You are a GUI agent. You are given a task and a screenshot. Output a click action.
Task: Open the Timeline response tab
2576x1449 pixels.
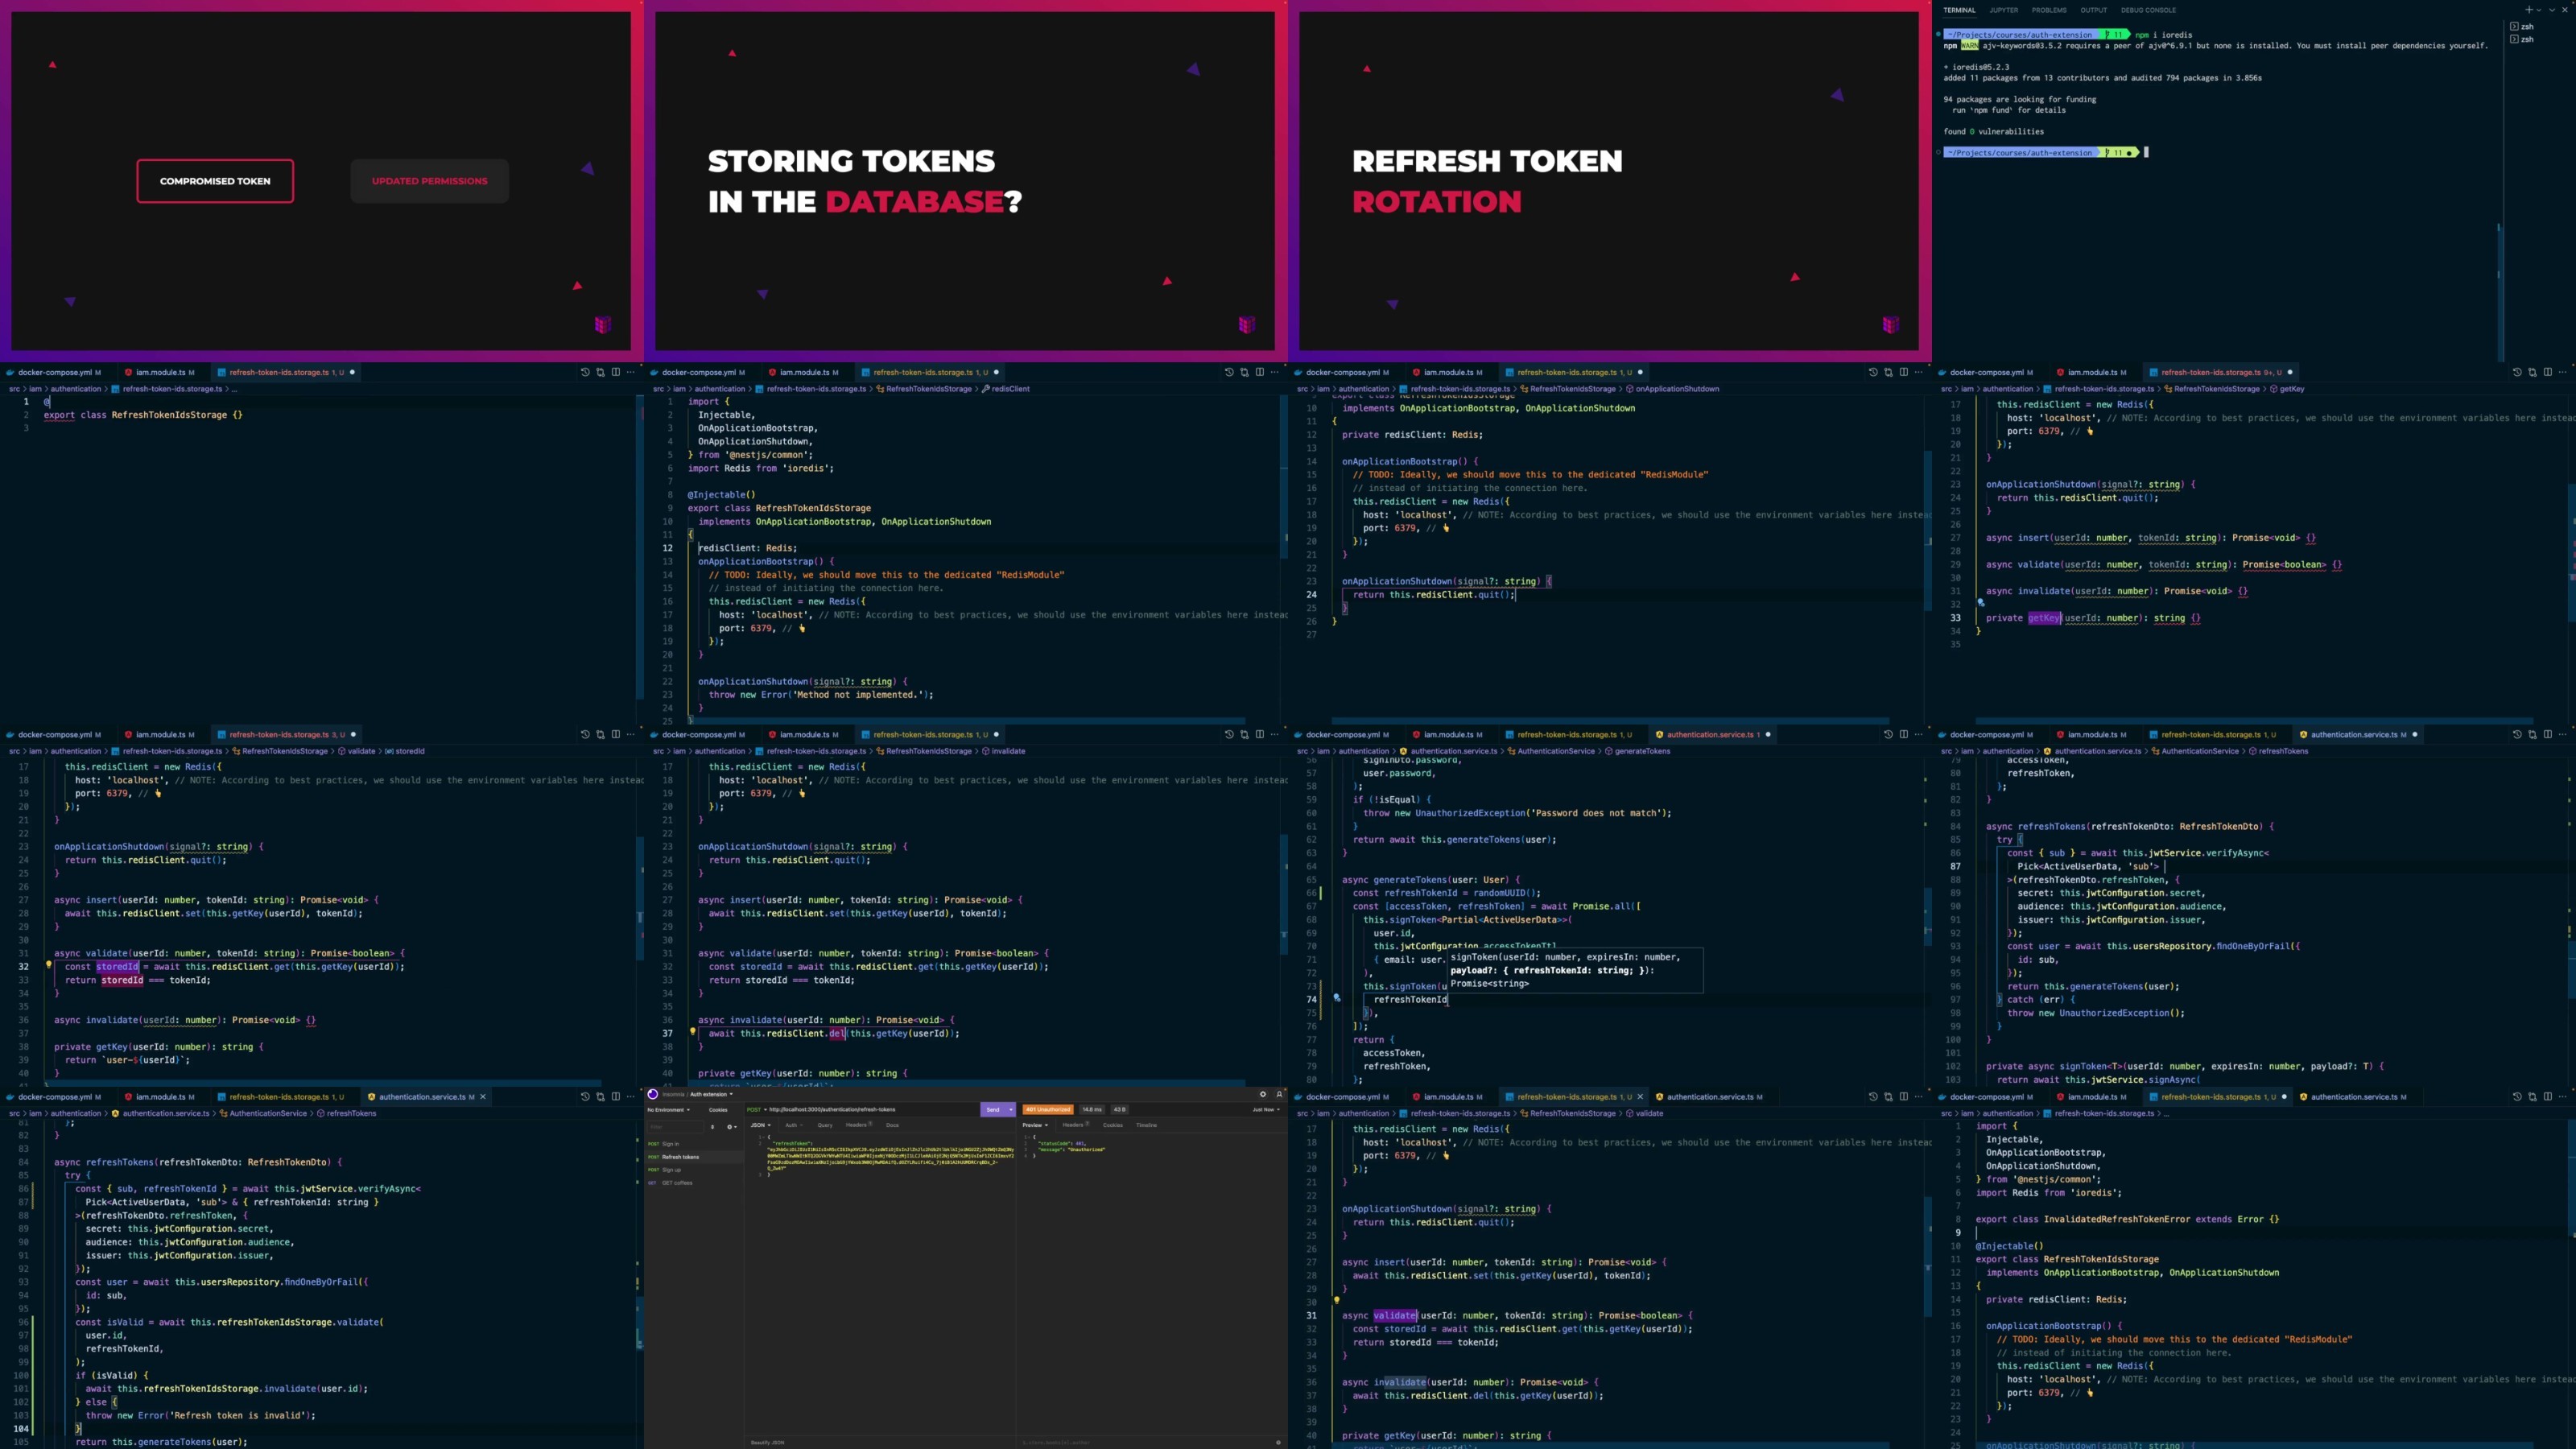1147,1125
